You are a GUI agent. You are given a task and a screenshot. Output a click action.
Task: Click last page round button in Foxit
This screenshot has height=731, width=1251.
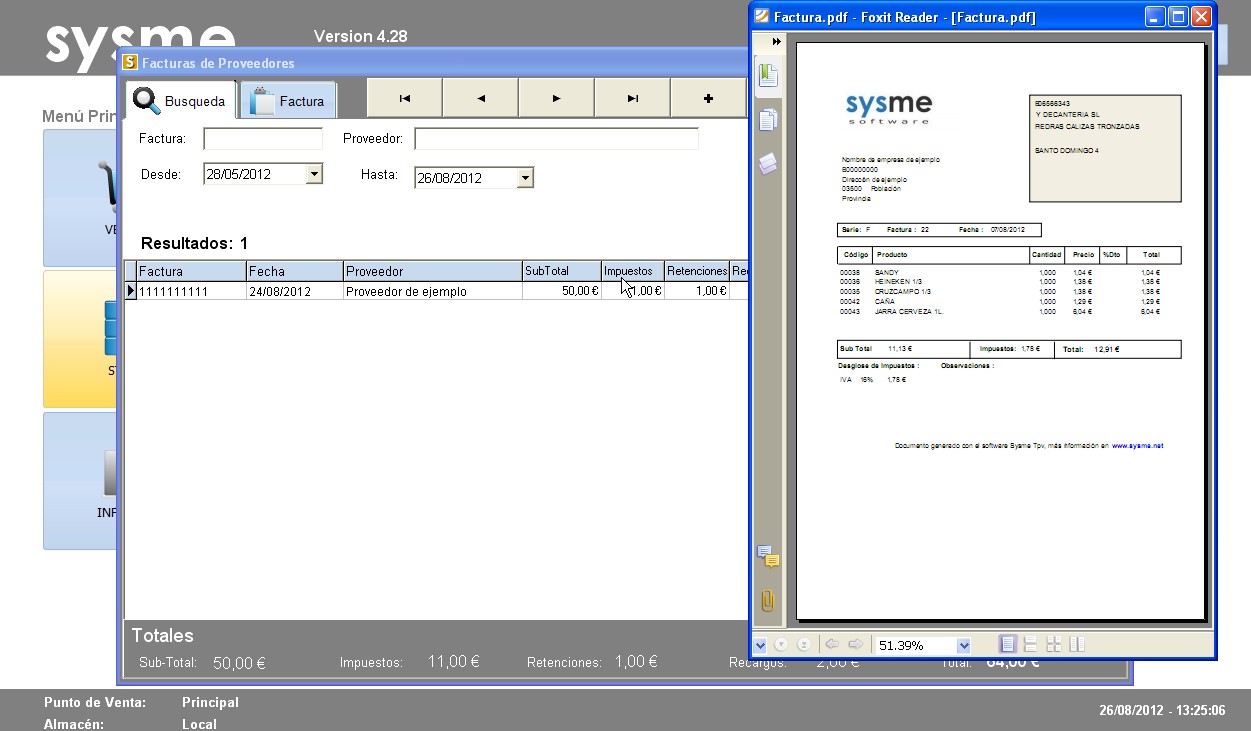coord(803,645)
